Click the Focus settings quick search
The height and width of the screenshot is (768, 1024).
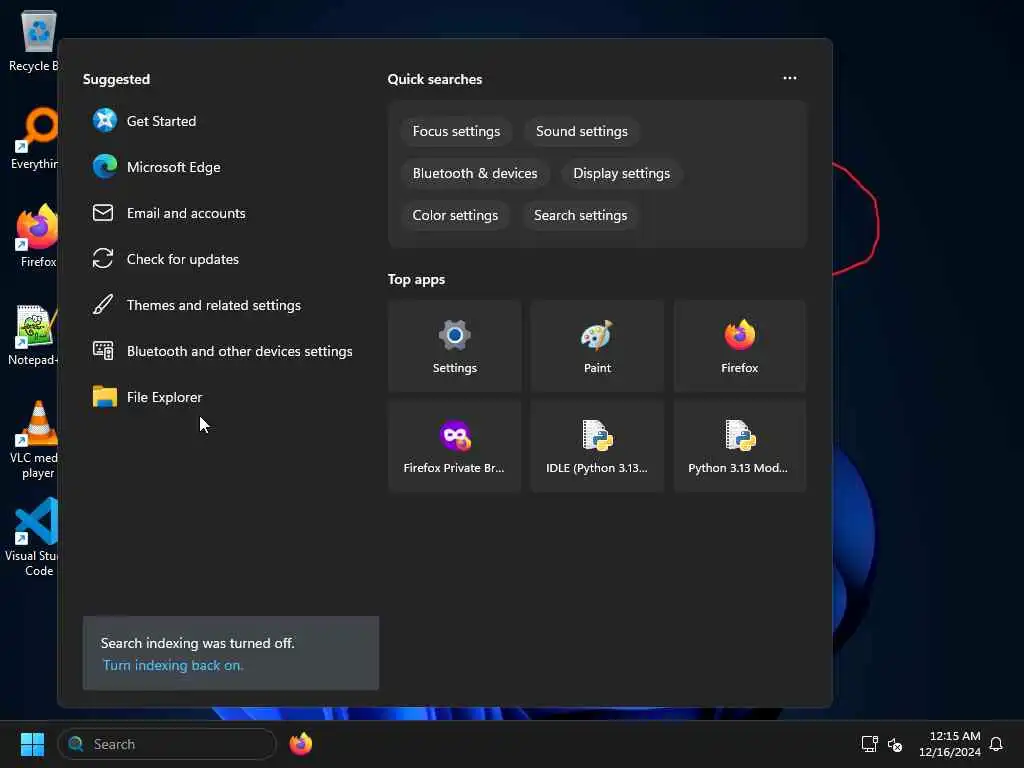pos(456,131)
